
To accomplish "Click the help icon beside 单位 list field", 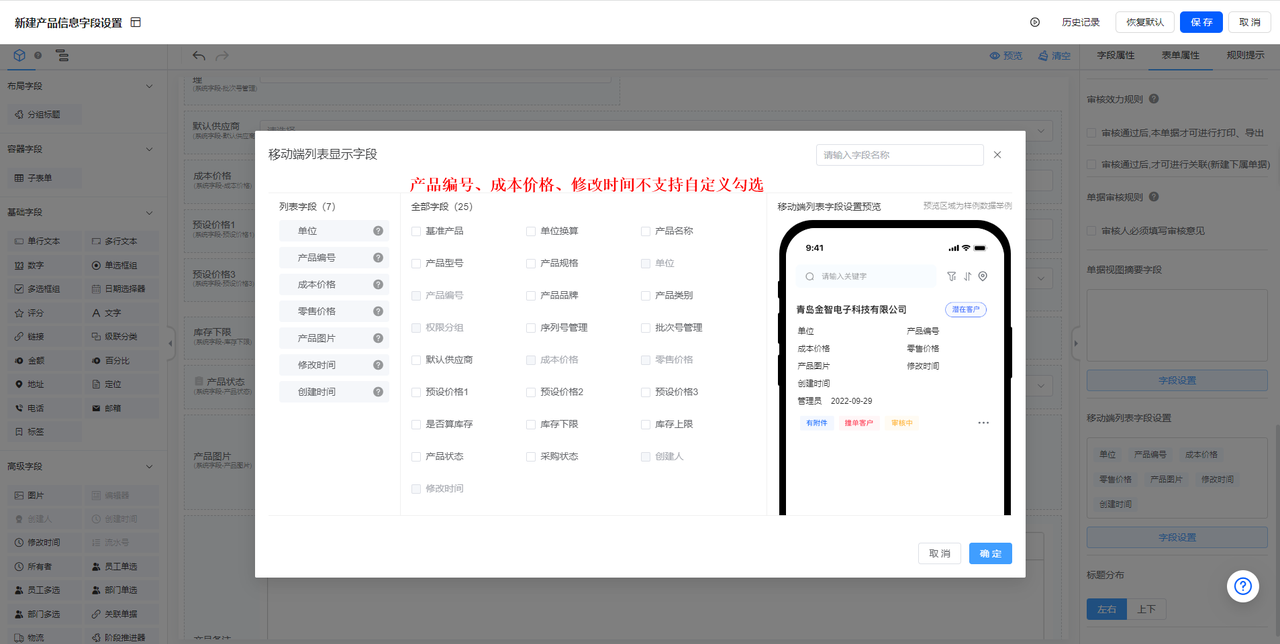I will [378, 231].
